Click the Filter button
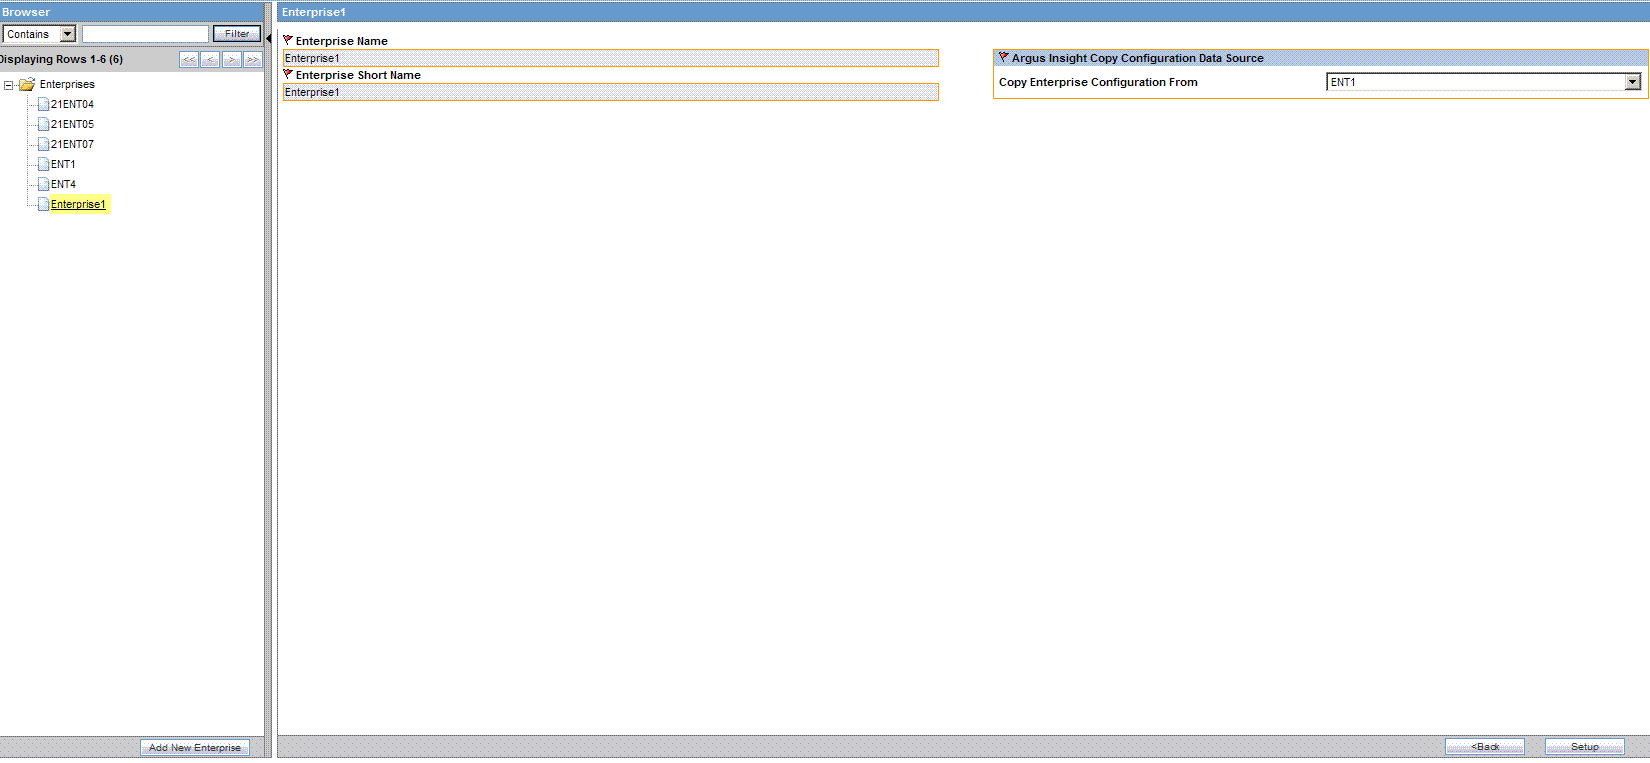This screenshot has width=1650, height=763. [x=237, y=34]
